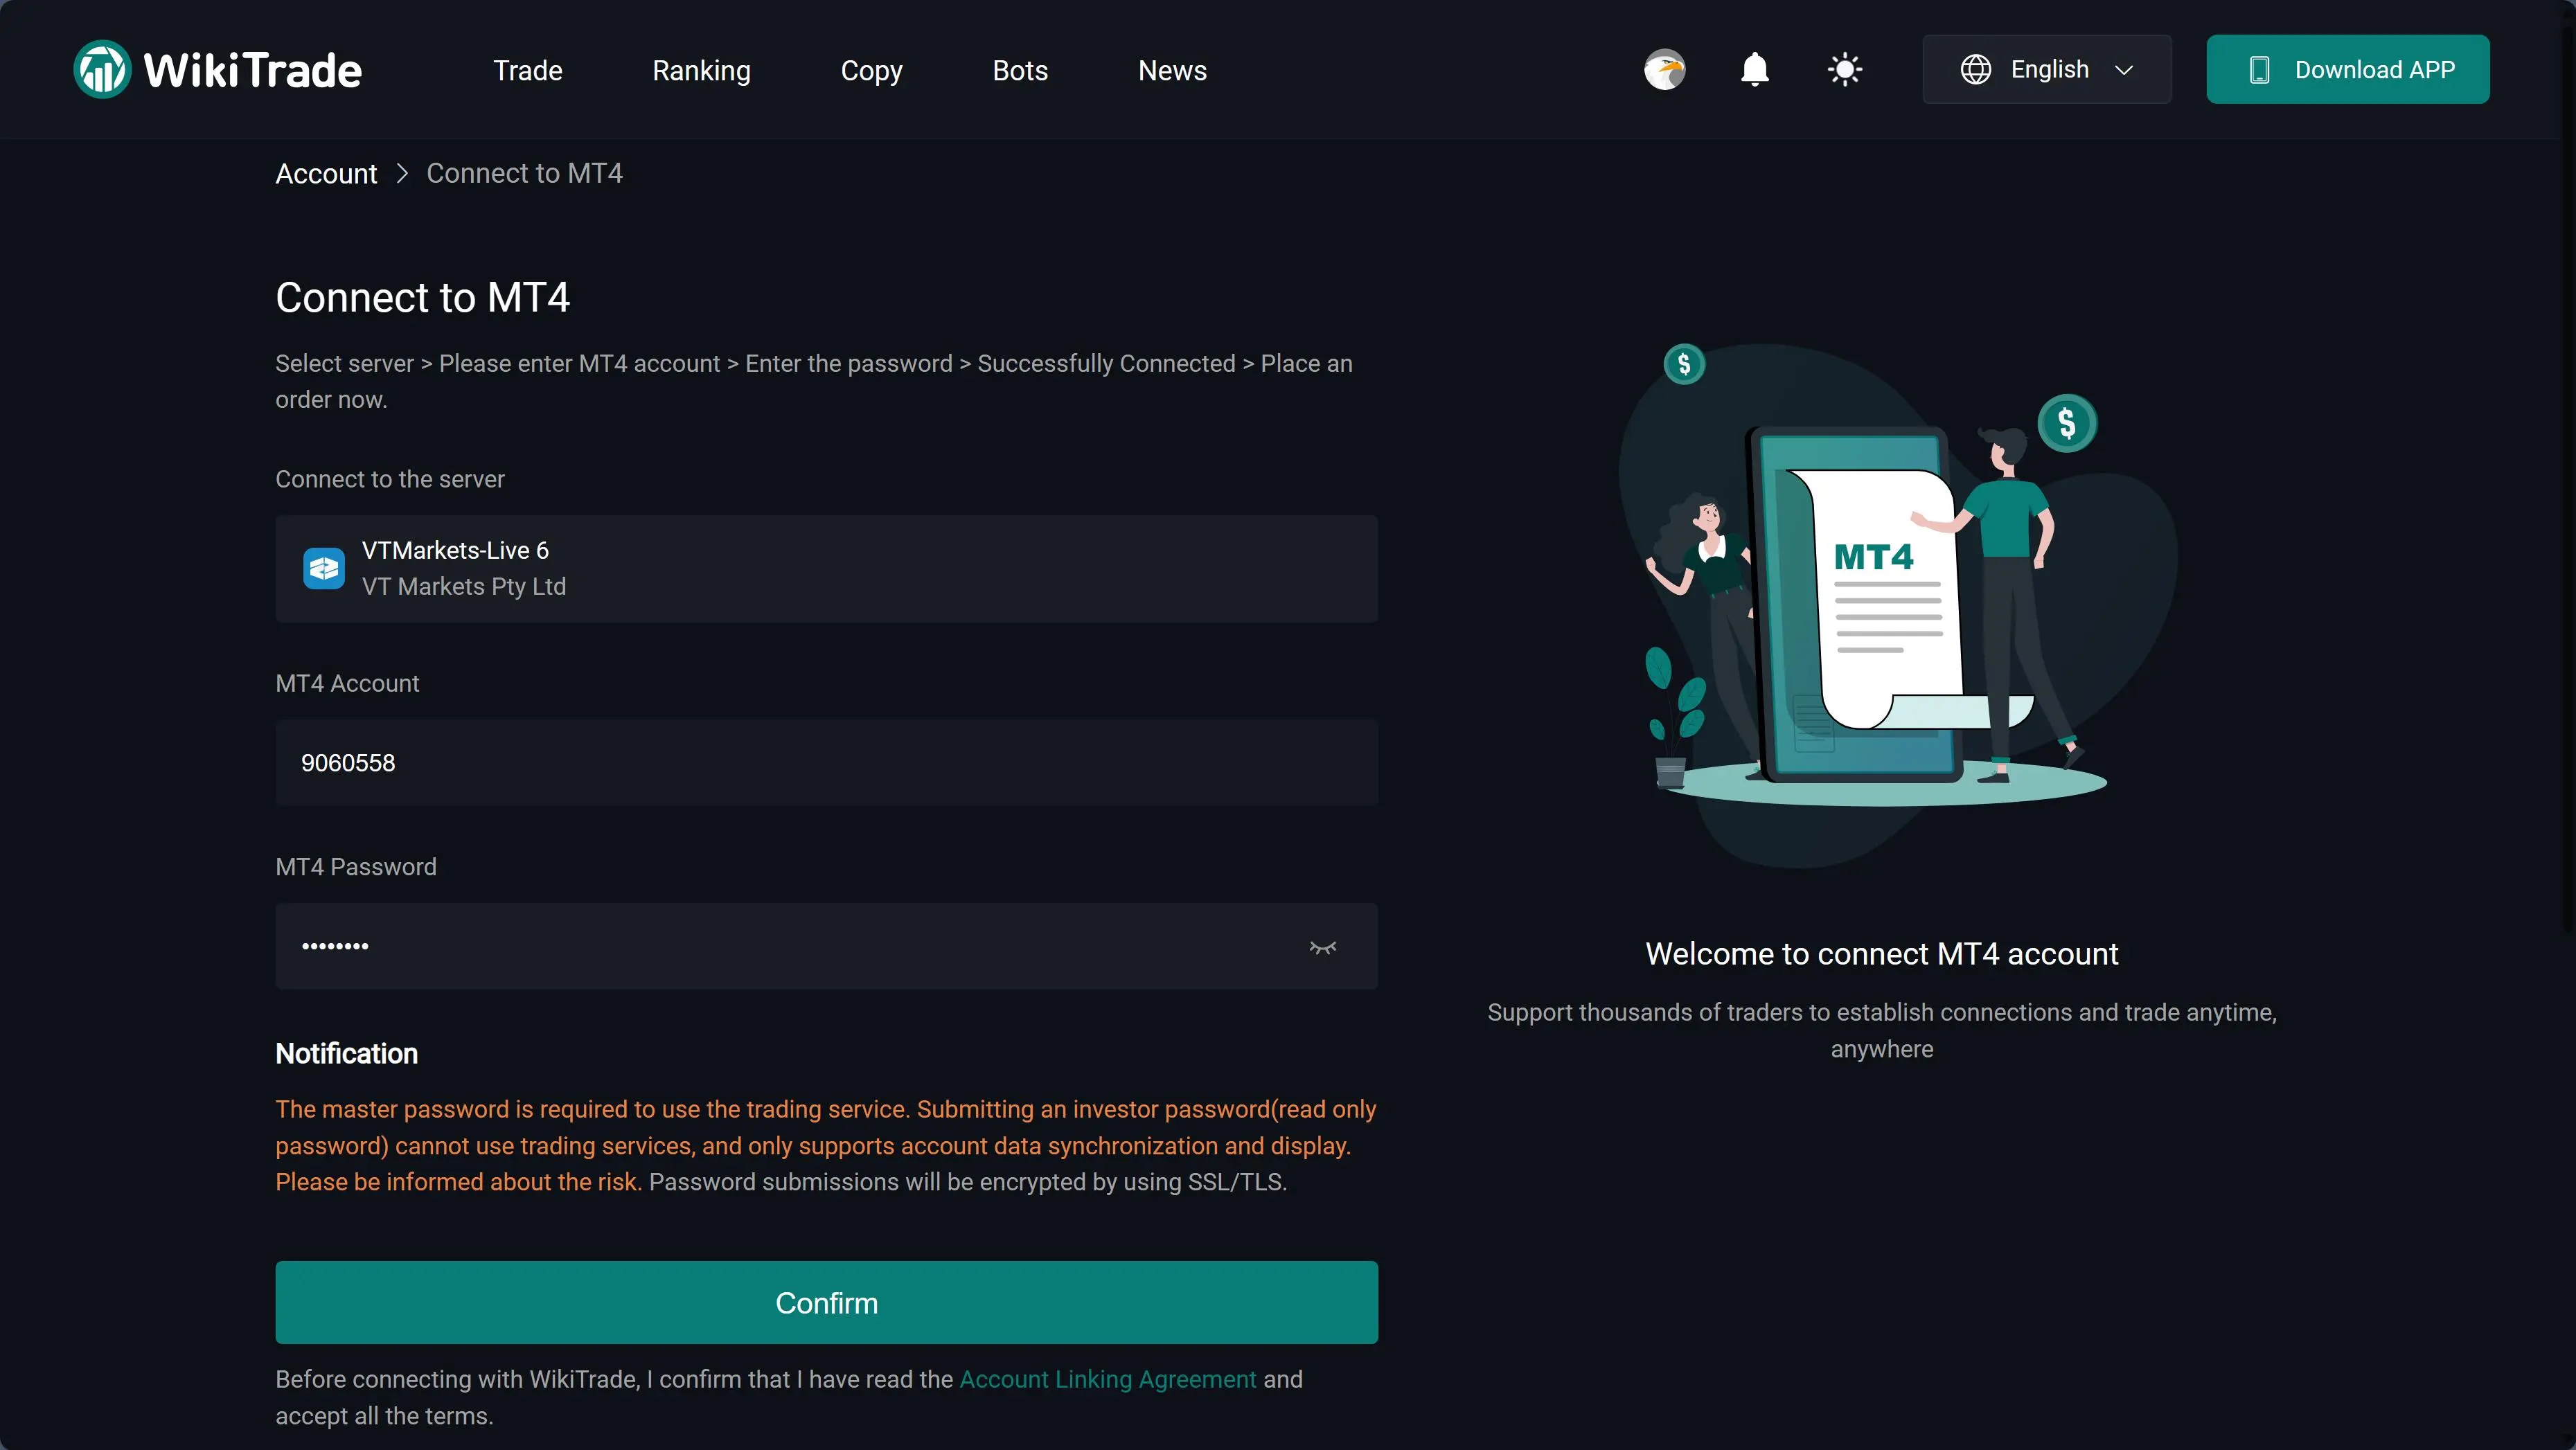Focus the MT4 Account input field

[x=827, y=763]
